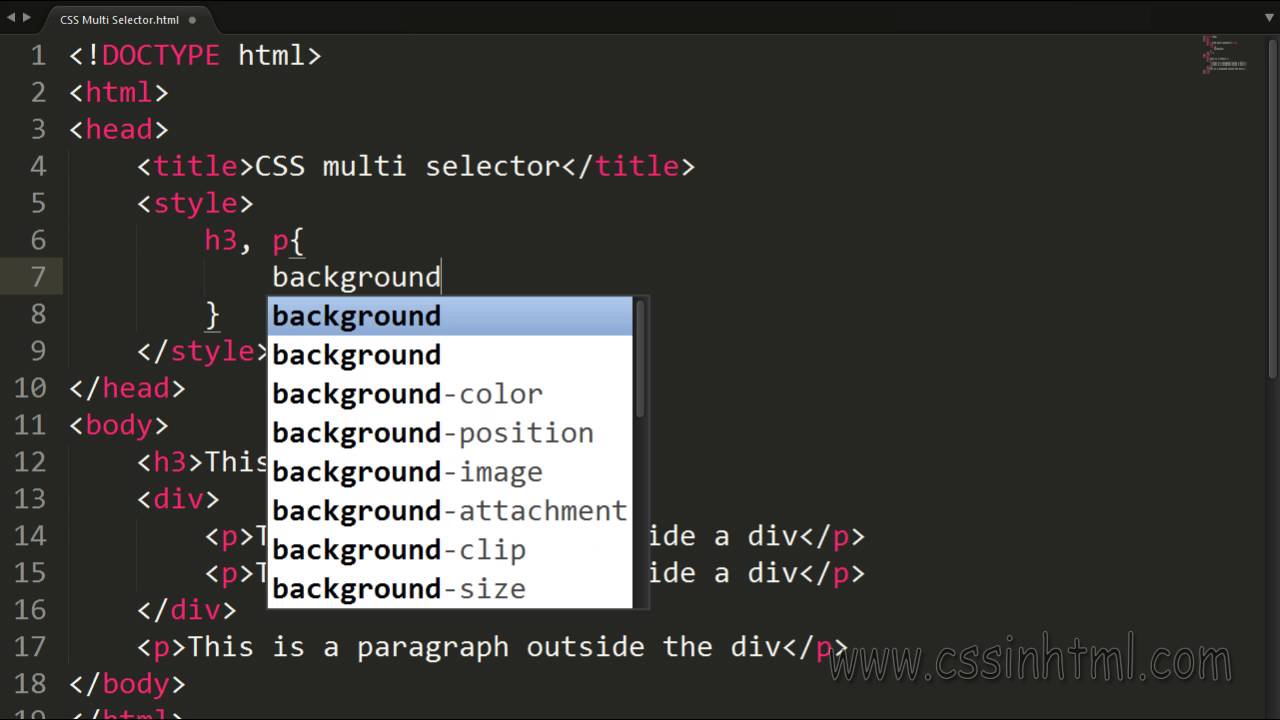Choose the background-attachment suggestion
This screenshot has width=1280, height=720.
click(x=450, y=511)
